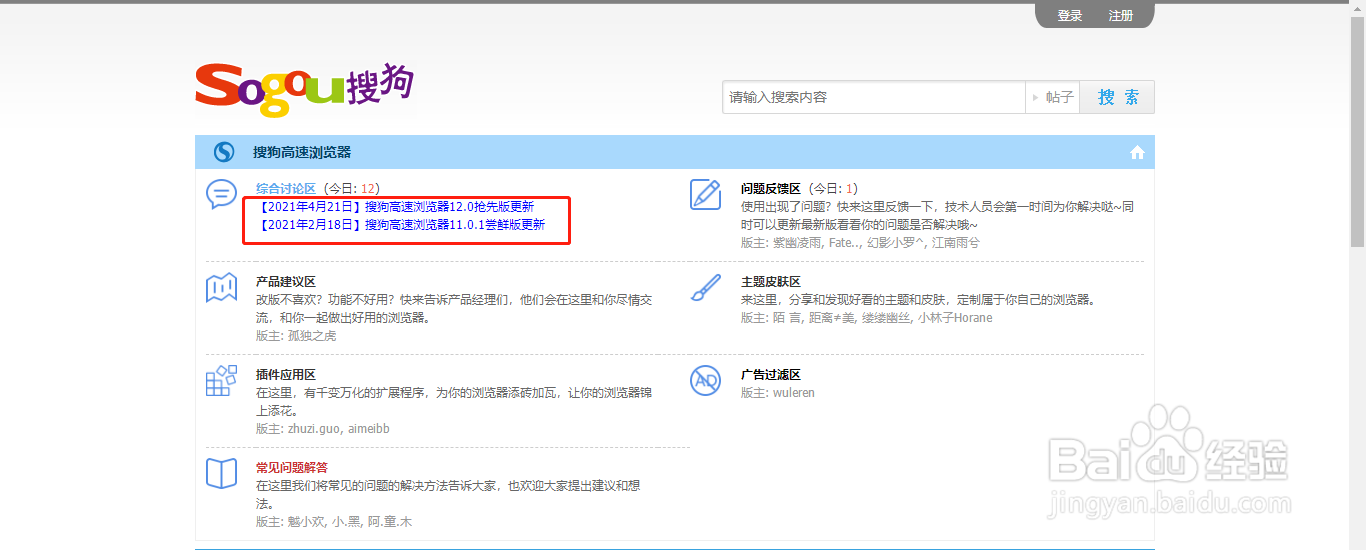Screen dimensions: 1366x550
Task: Click the Sogou 搜狗 logo
Action: pyautogui.click(x=304, y=89)
